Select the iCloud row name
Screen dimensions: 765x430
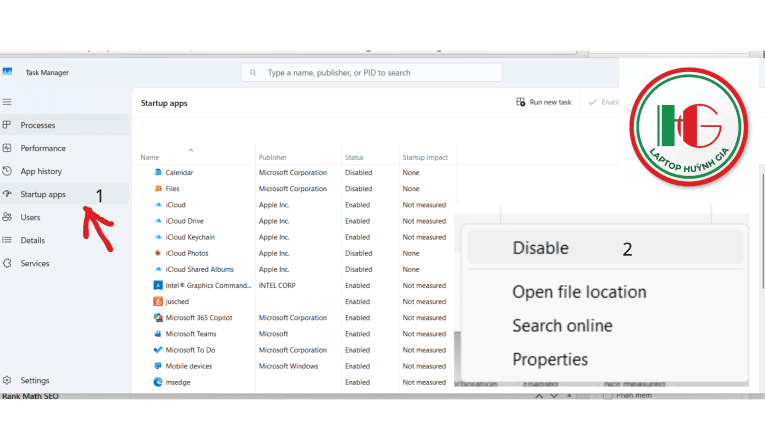coord(176,205)
